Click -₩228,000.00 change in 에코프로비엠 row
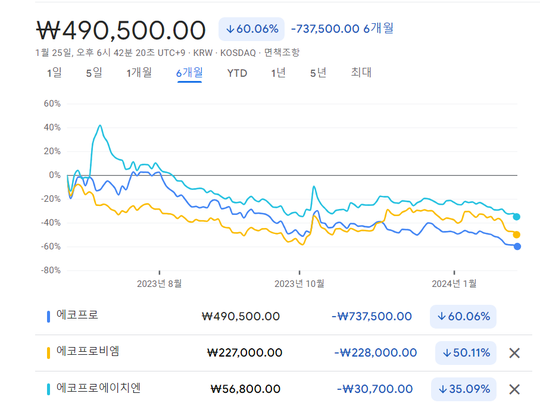540x406 pixels. (375, 353)
